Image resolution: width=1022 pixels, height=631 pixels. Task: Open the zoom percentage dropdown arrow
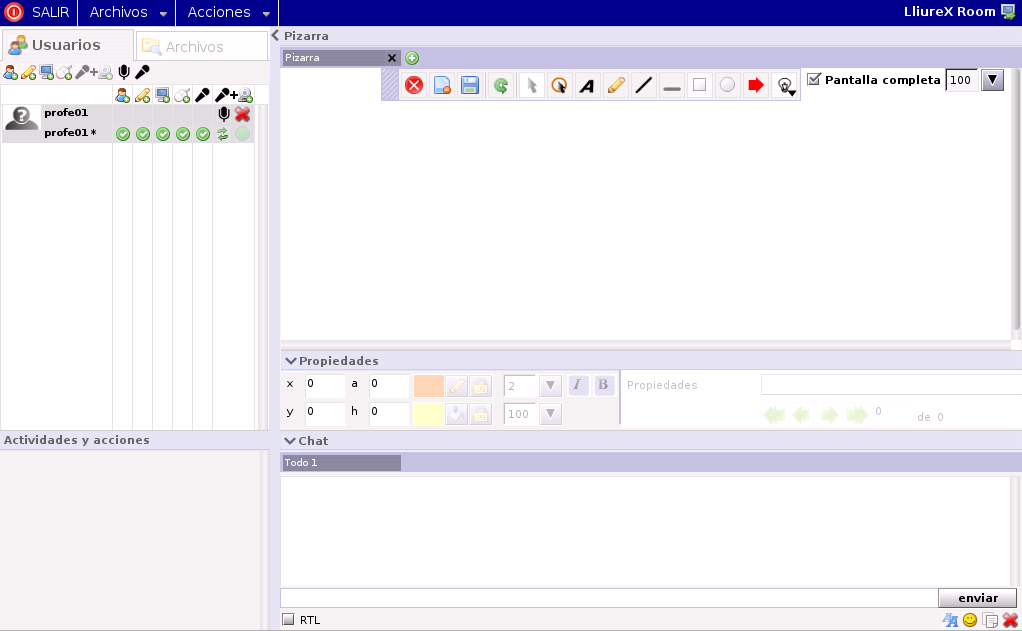coord(992,80)
